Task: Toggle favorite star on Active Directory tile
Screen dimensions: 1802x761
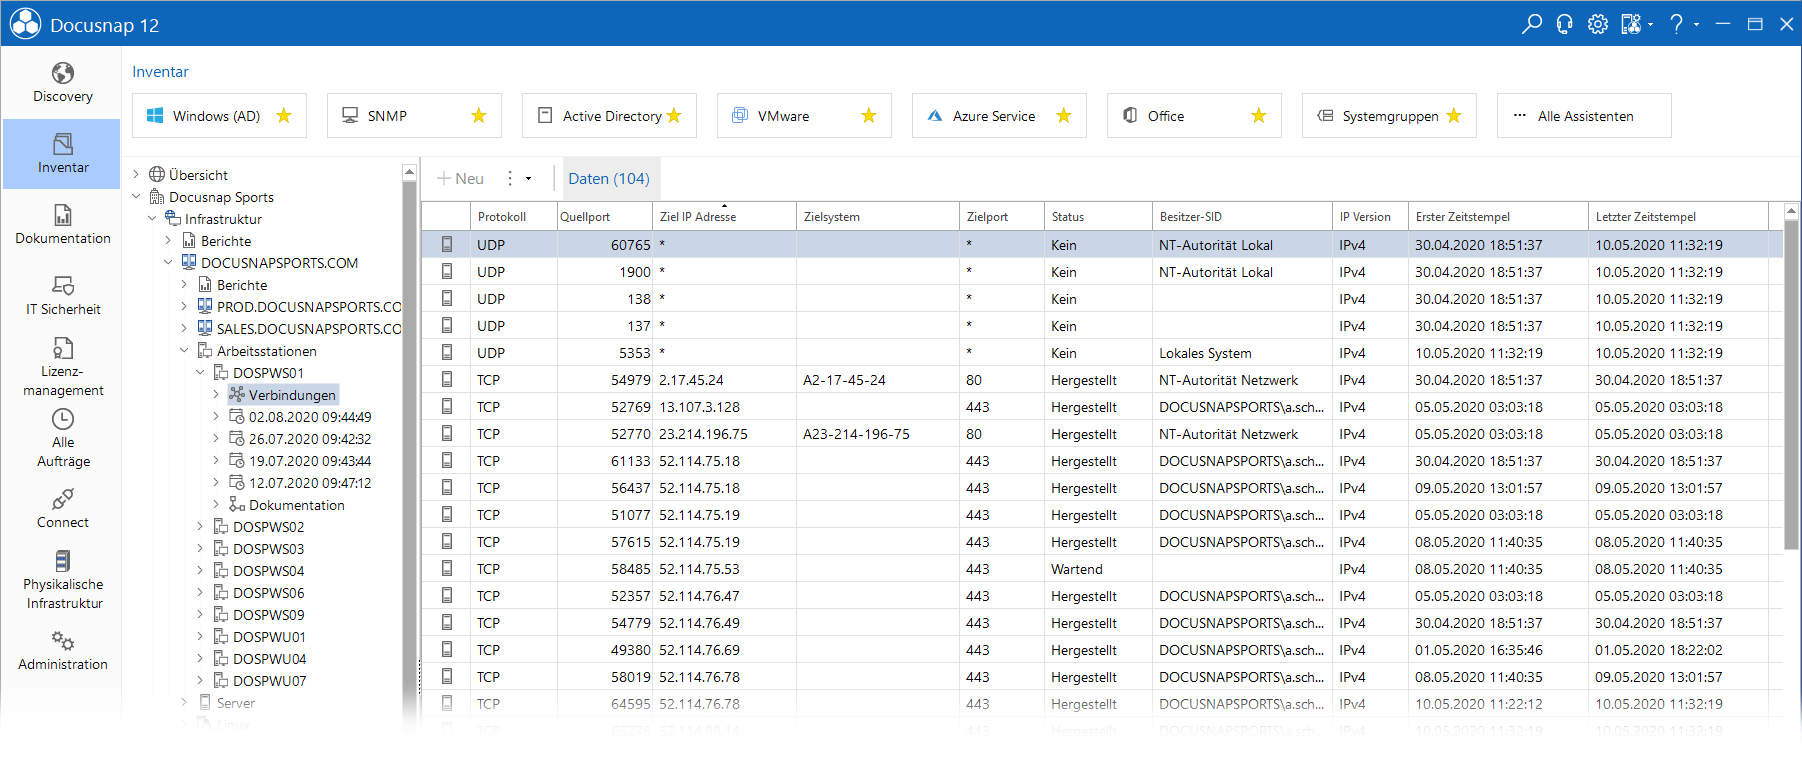Action: [674, 116]
